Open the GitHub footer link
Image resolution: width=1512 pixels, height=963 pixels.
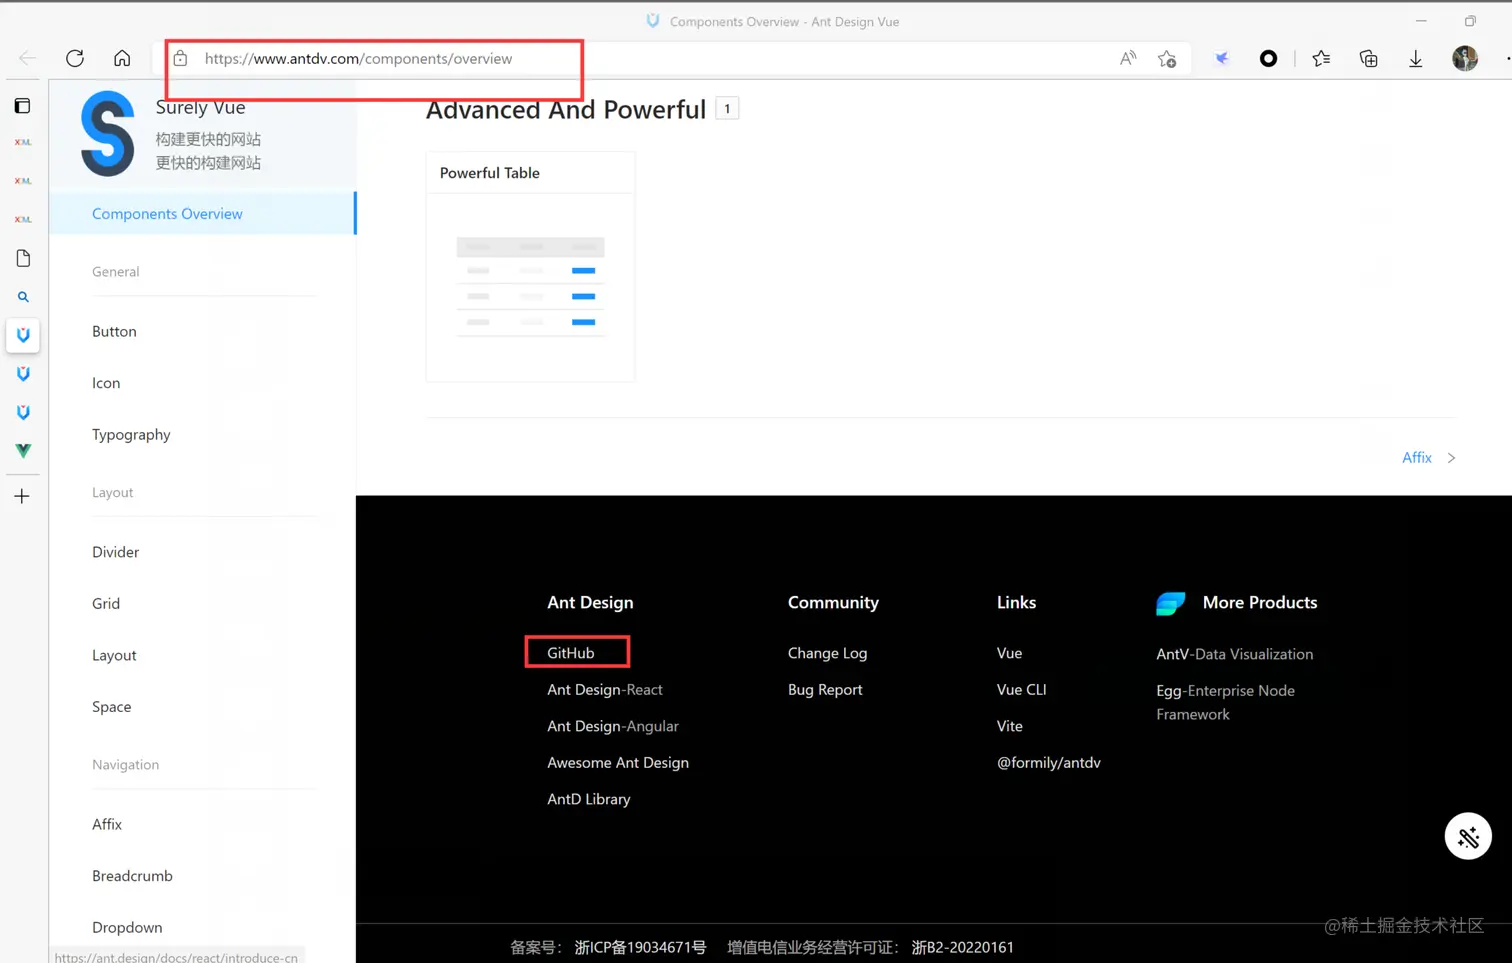570,653
